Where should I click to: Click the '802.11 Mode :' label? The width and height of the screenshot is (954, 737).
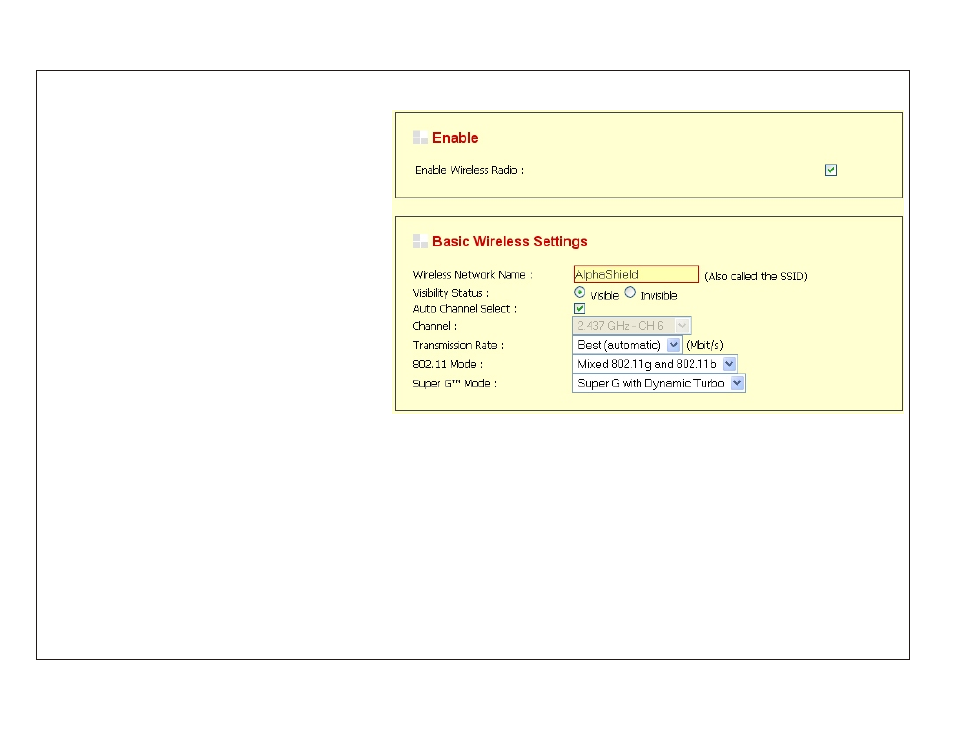tap(447, 364)
